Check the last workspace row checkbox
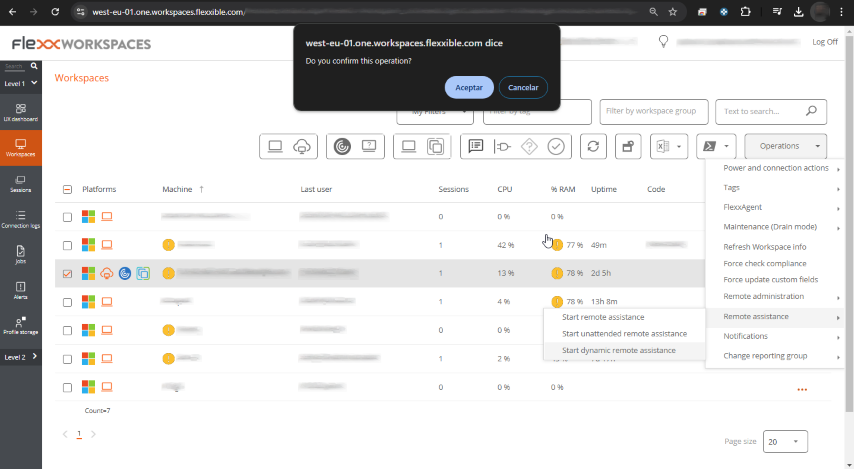 tap(67, 387)
